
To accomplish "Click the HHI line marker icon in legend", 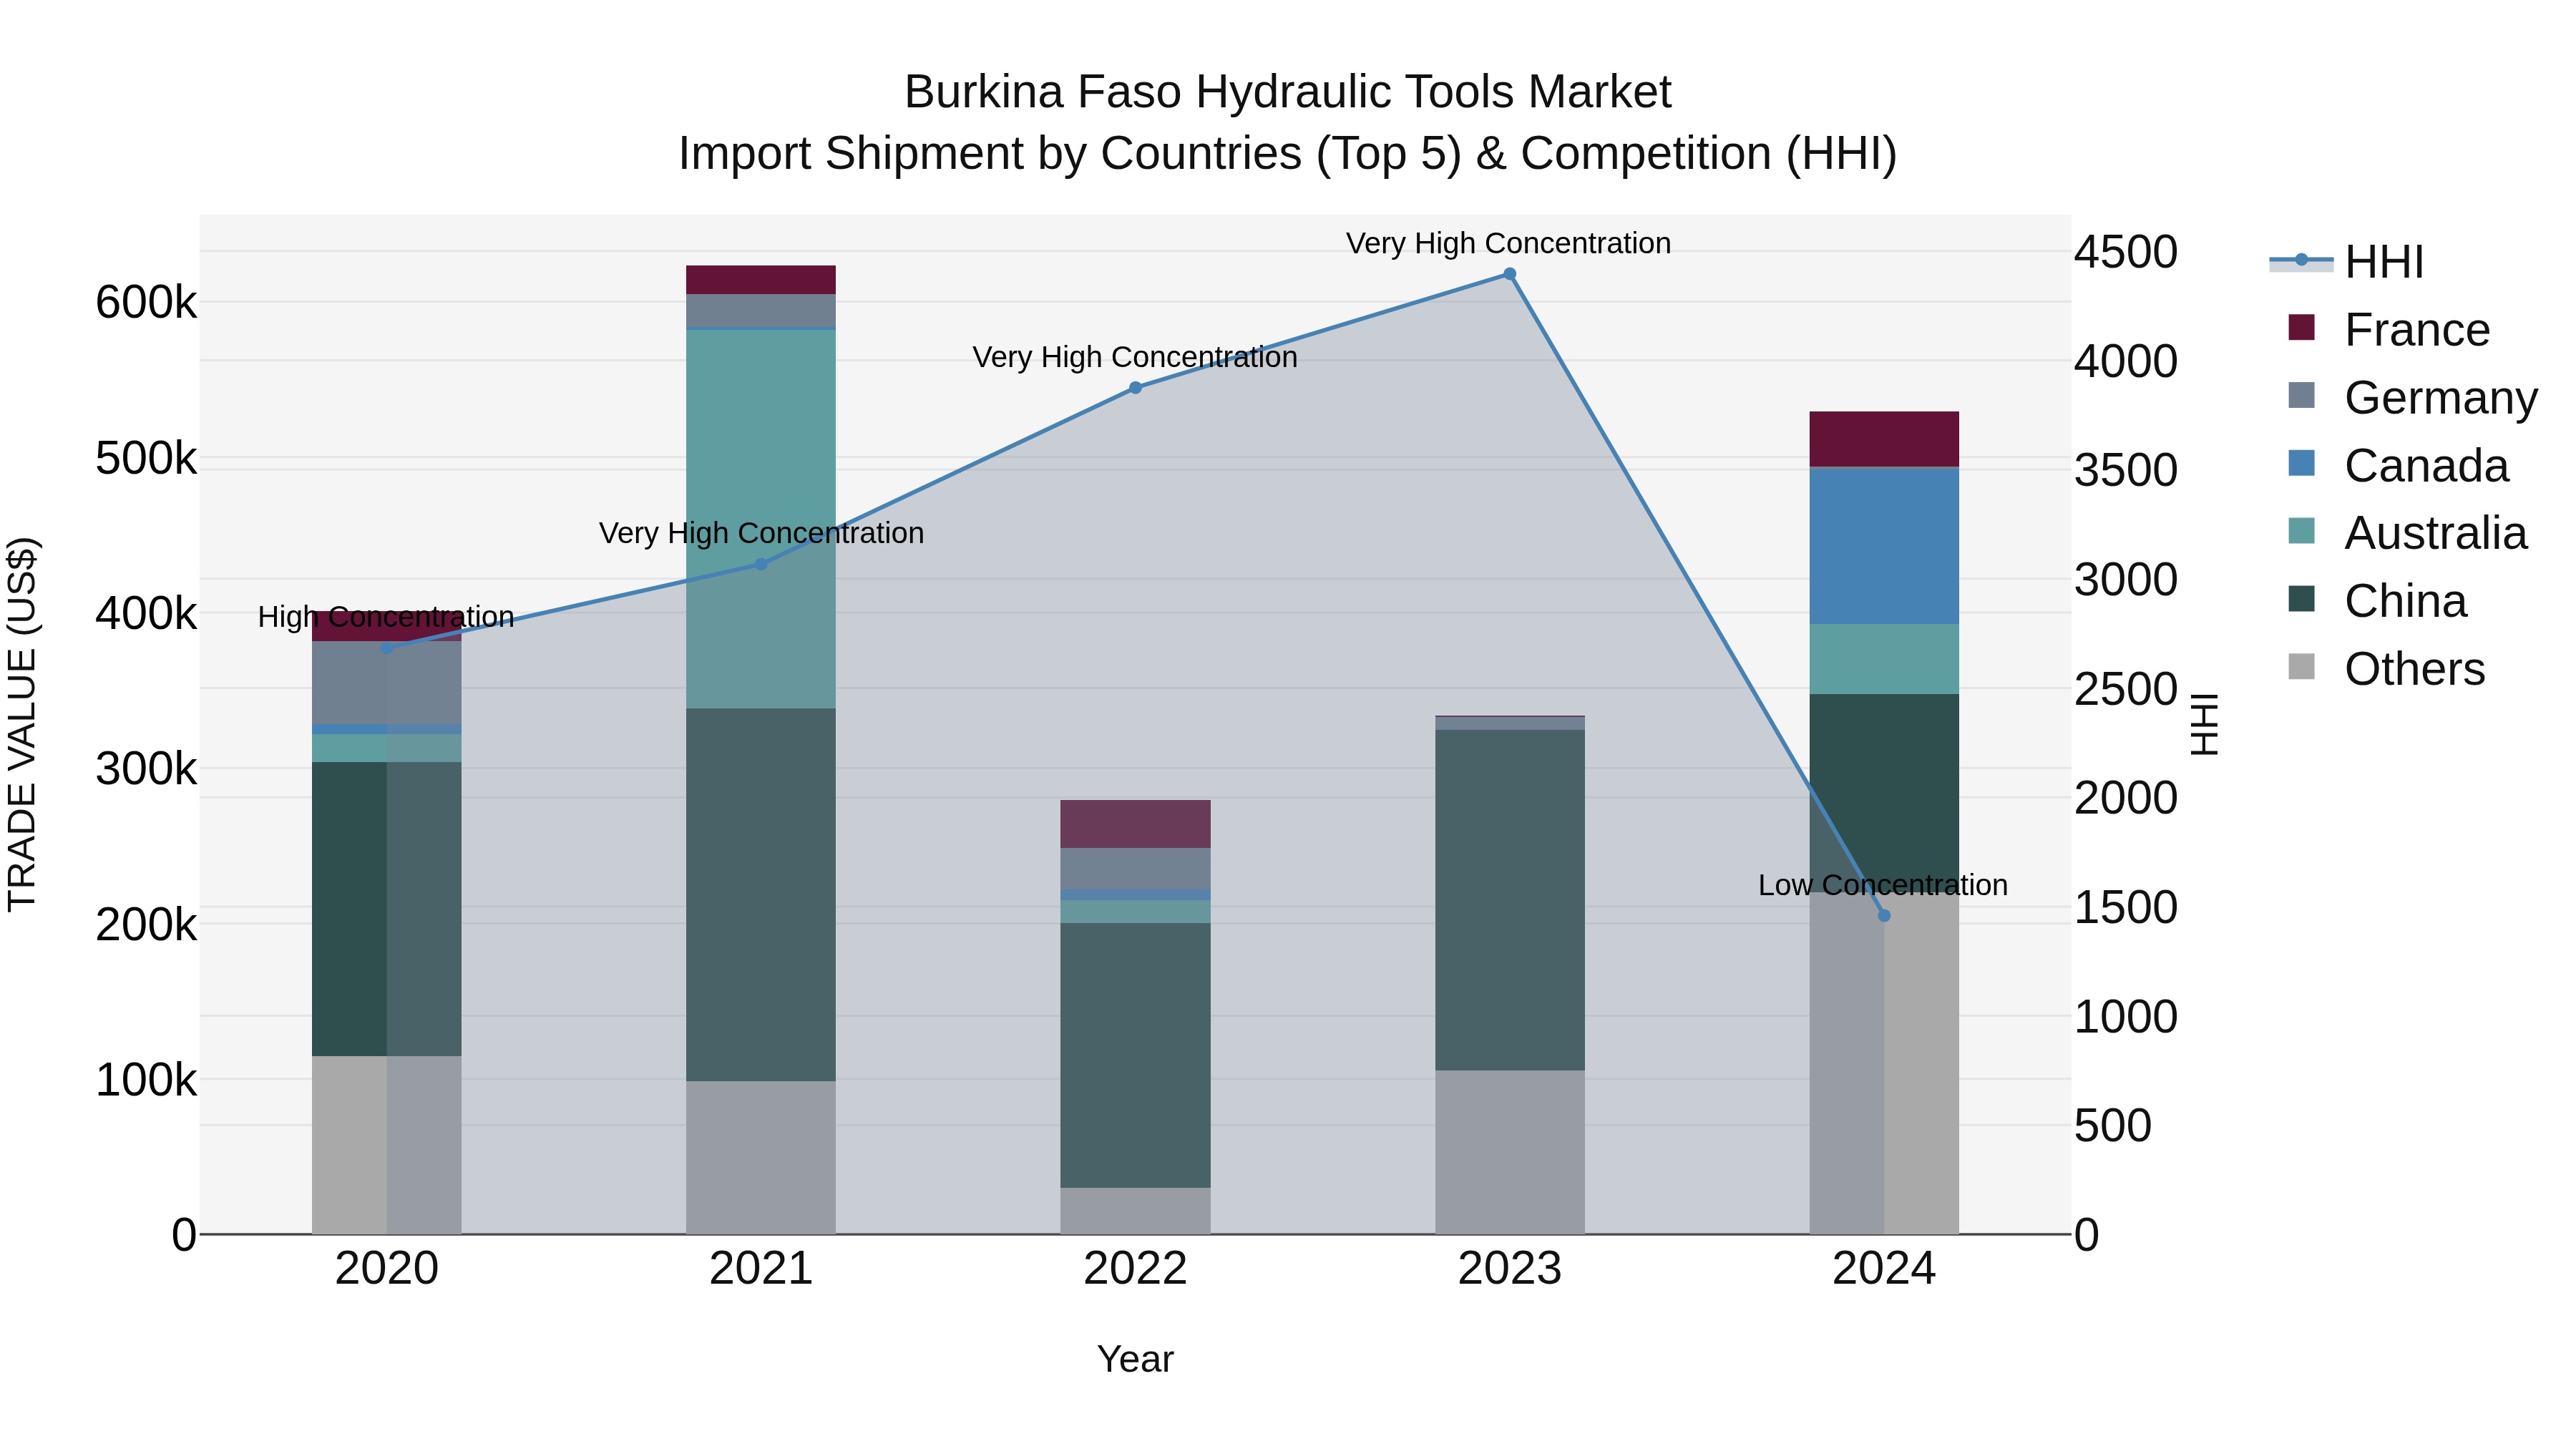I will coord(2301,261).
